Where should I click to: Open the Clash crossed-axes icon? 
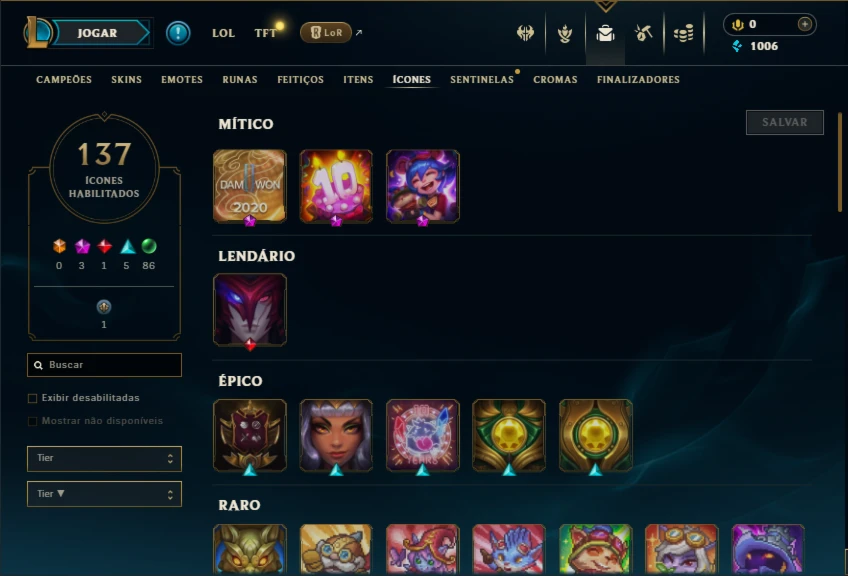point(525,33)
